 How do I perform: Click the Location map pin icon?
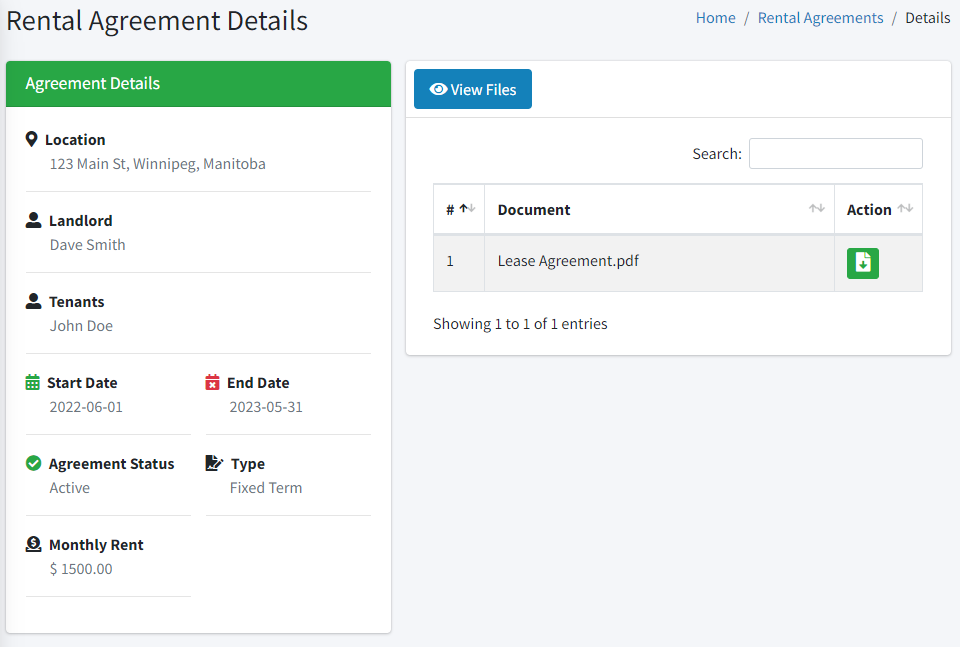(x=31, y=140)
